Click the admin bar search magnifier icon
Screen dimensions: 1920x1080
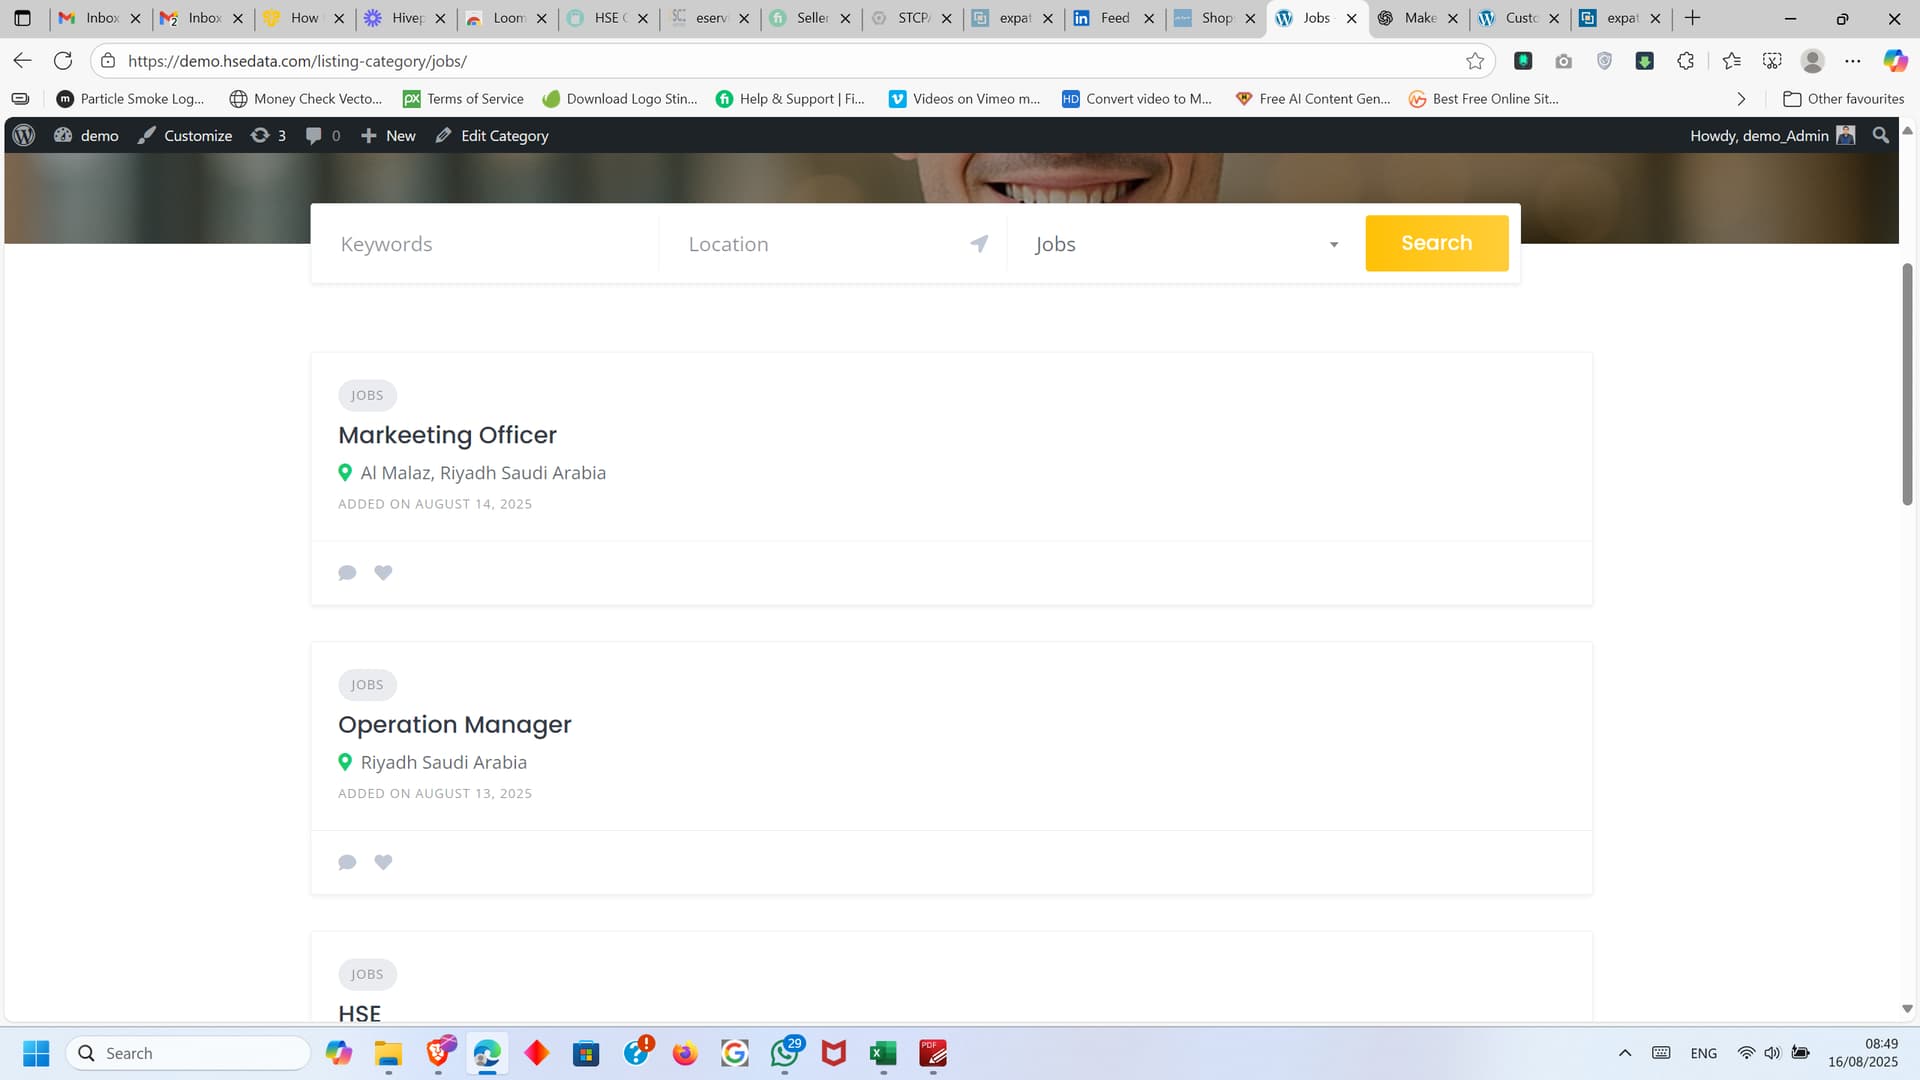pyautogui.click(x=1881, y=135)
